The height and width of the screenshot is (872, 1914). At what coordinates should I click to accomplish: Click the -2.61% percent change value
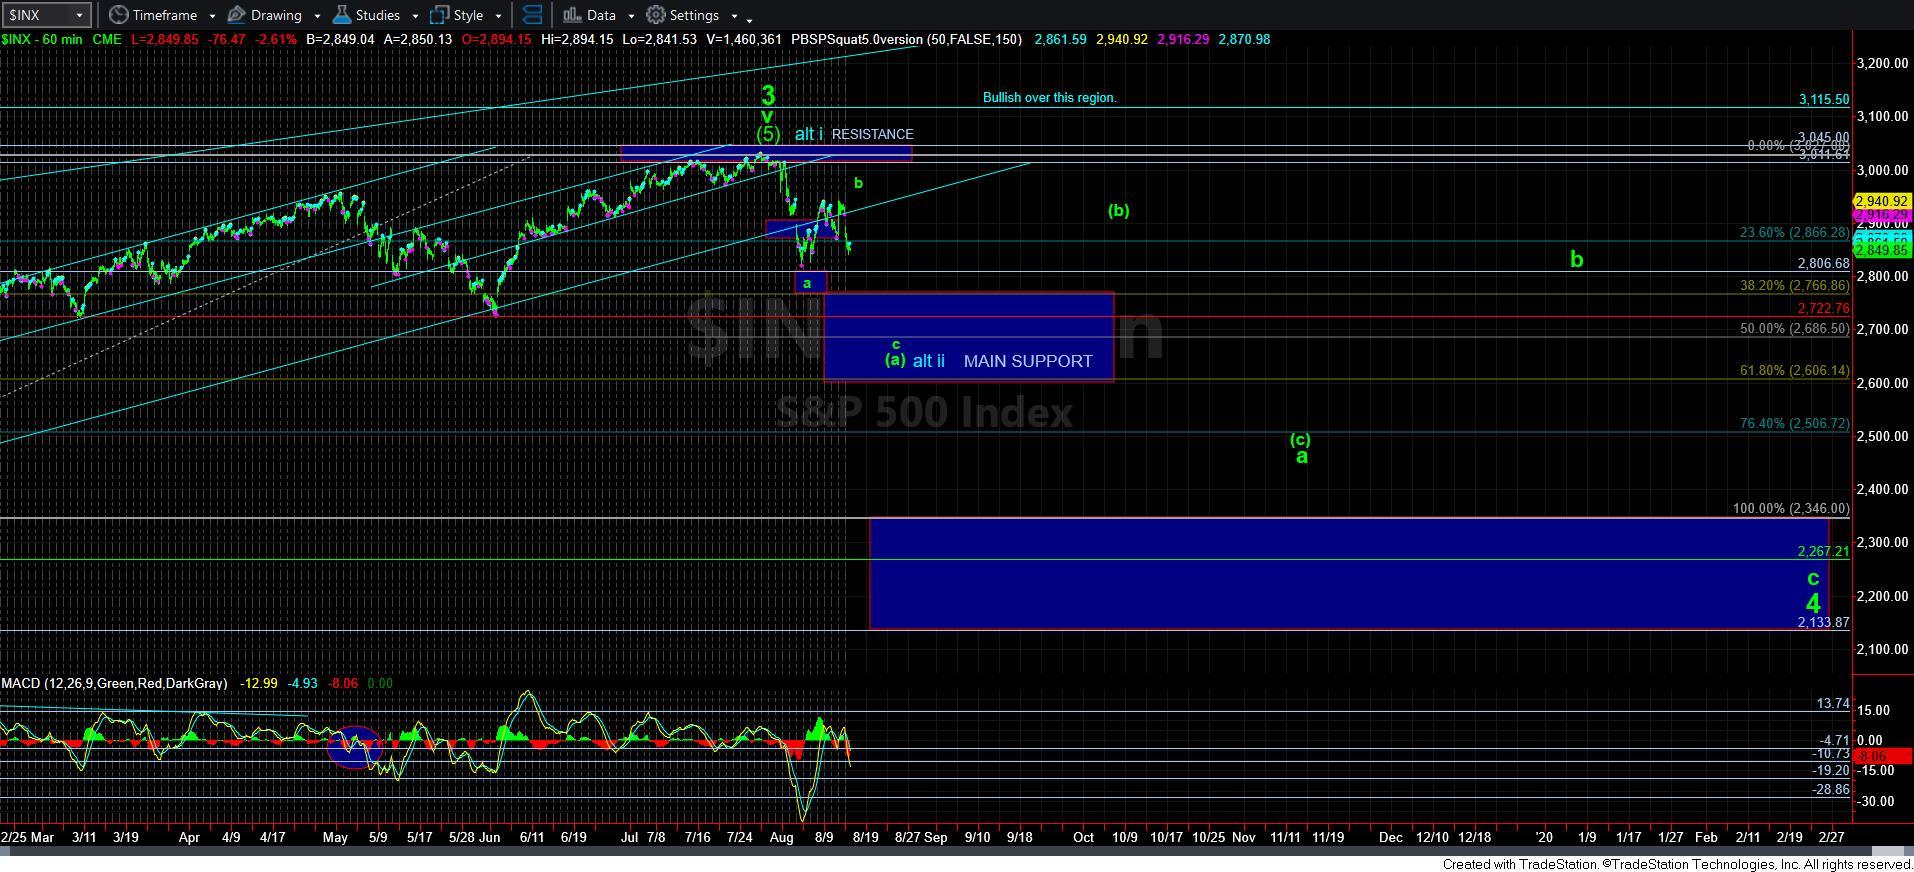coord(278,39)
